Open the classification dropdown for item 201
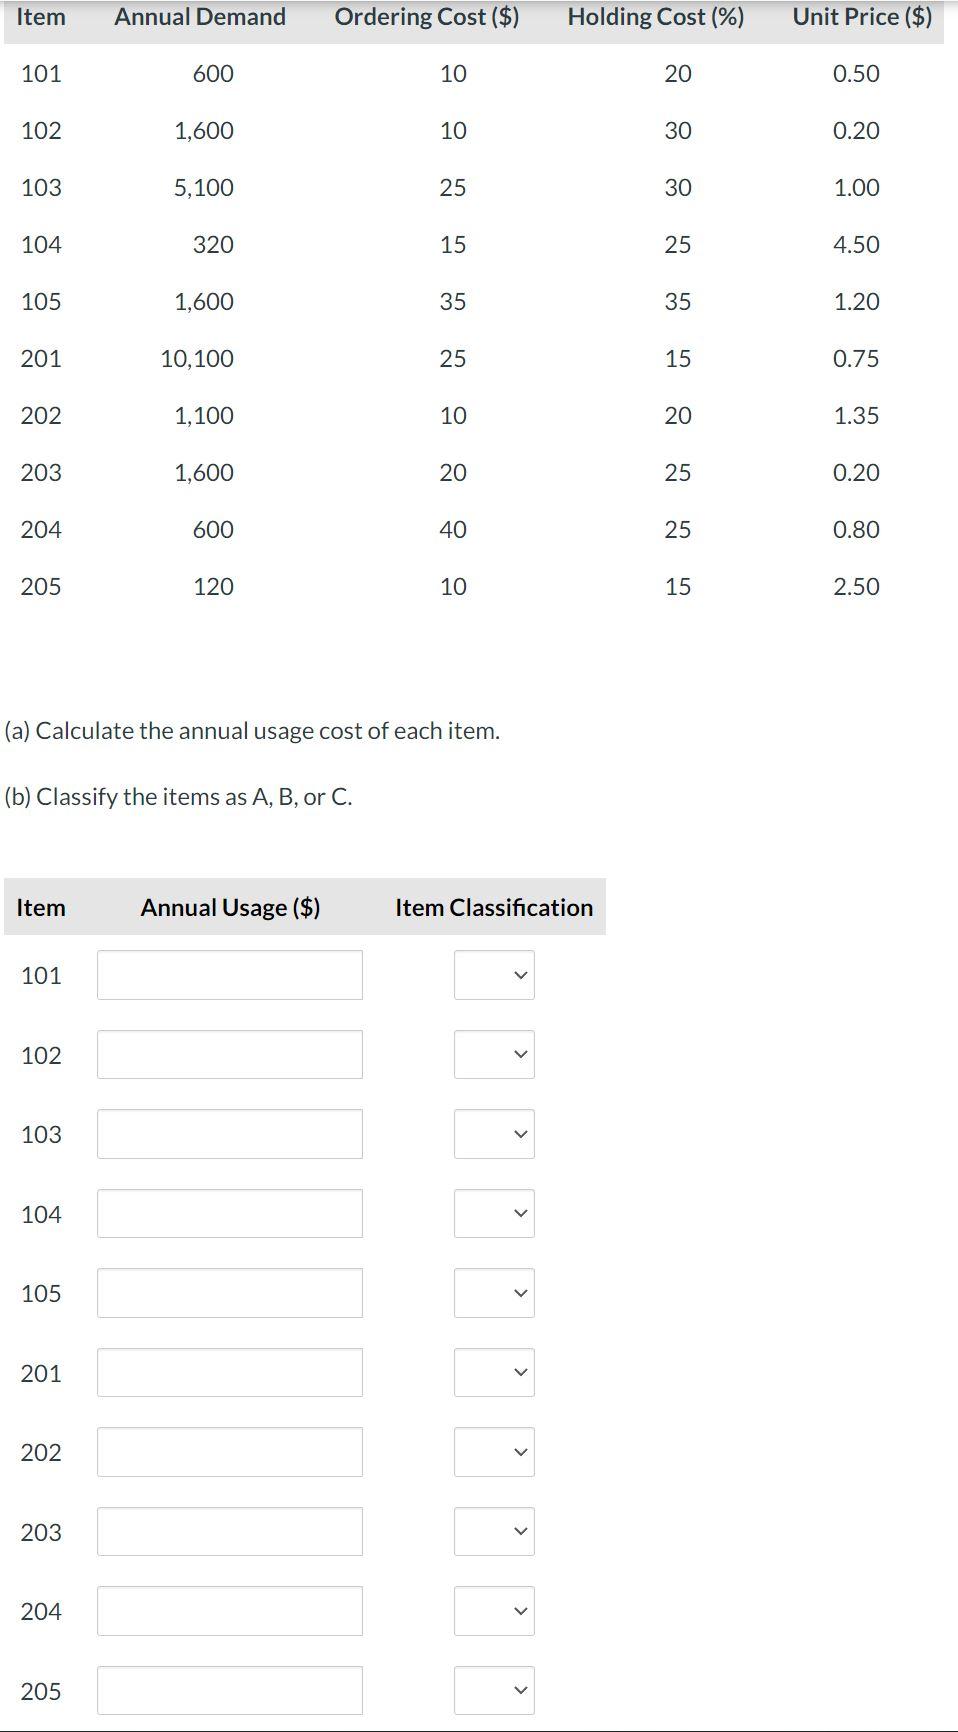The width and height of the screenshot is (958, 1732). click(494, 1372)
